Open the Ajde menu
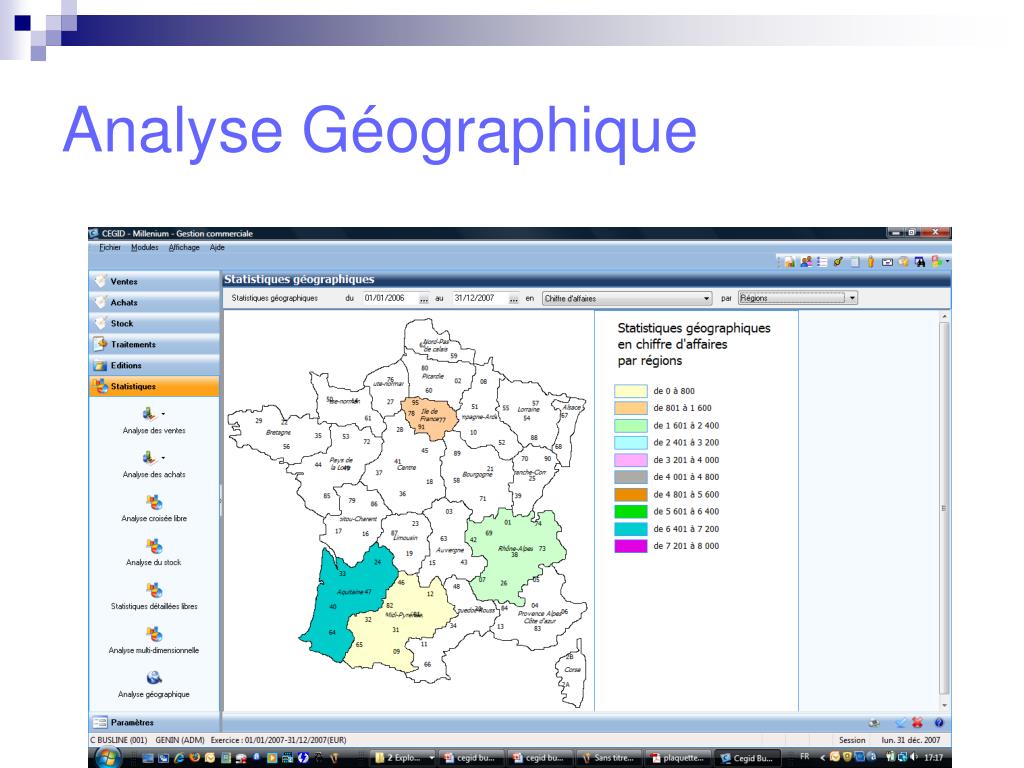 217,248
